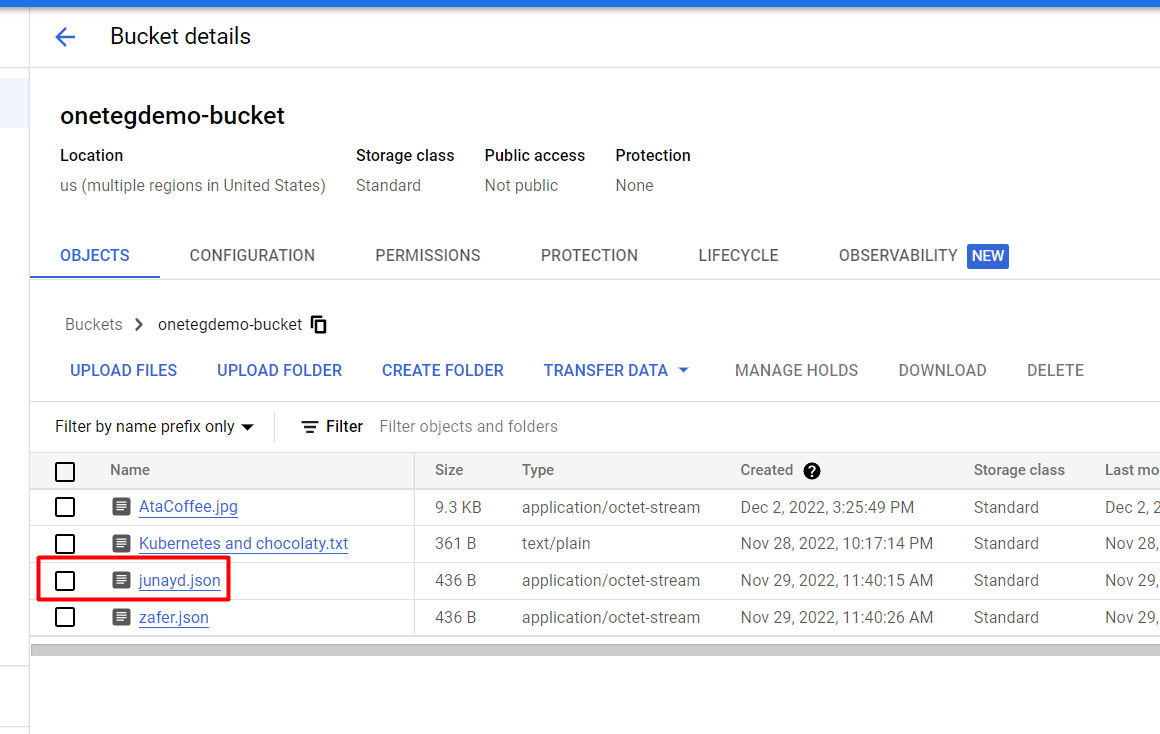Tick the checkbox for AtaCoffee.jpg
The height and width of the screenshot is (734, 1160).
pyautogui.click(x=65, y=507)
